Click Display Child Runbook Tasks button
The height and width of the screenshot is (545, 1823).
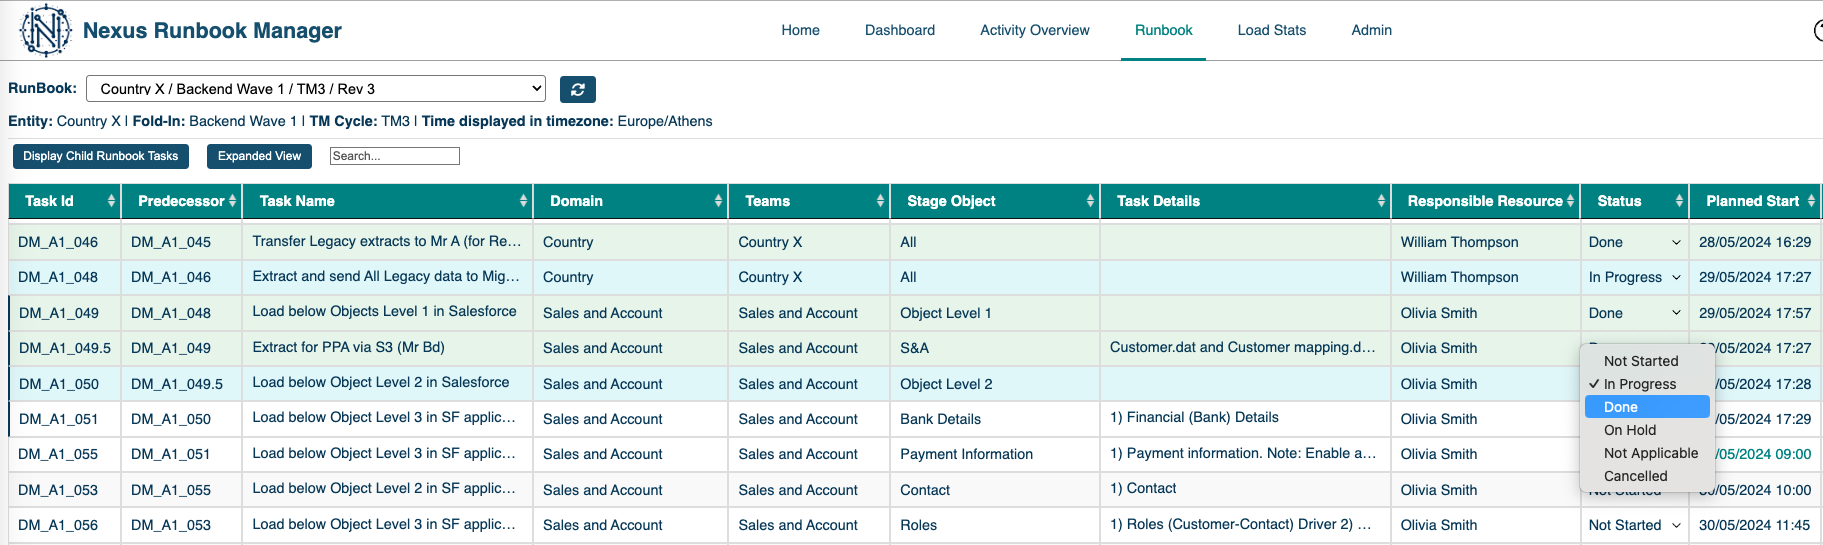tap(101, 156)
